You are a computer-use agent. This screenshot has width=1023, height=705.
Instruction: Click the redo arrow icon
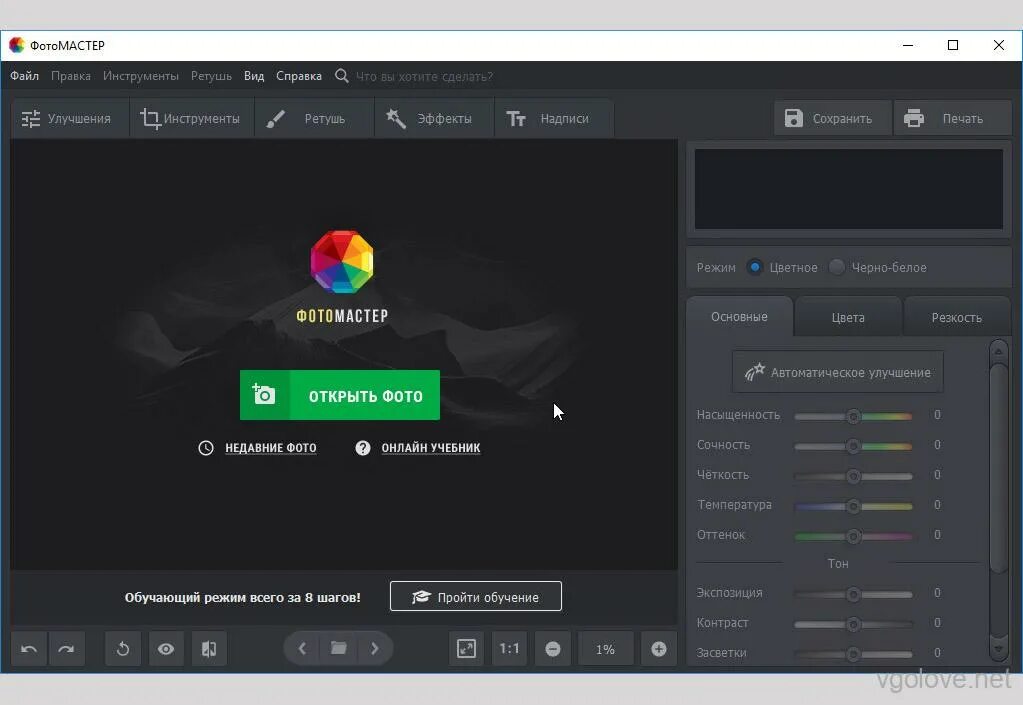click(67, 649)
